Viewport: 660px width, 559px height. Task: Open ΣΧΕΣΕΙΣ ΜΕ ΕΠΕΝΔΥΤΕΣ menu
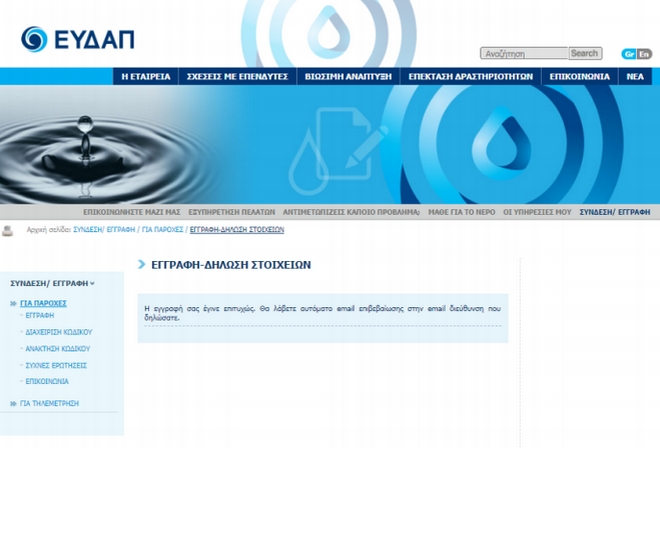pyautogui.click(x=237, y=76)
